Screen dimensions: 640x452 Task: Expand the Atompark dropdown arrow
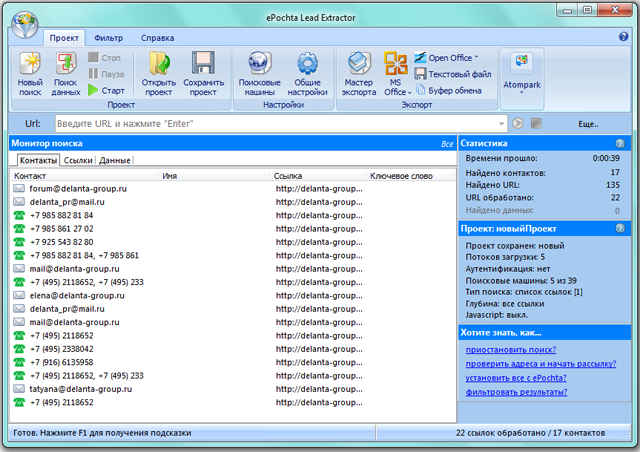coord(521,93)
